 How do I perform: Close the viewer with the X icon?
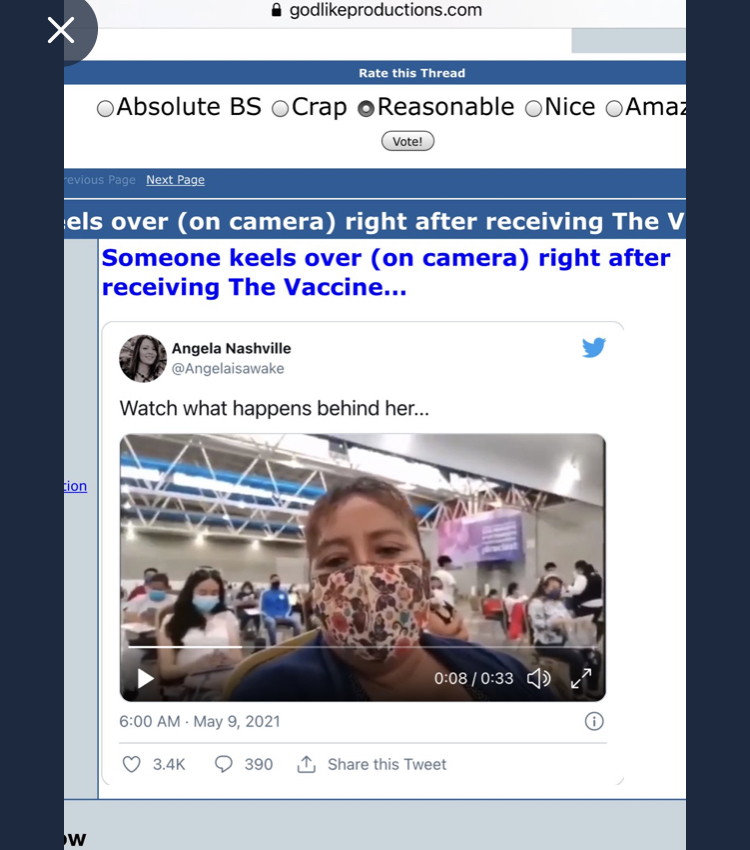point(61,30)
